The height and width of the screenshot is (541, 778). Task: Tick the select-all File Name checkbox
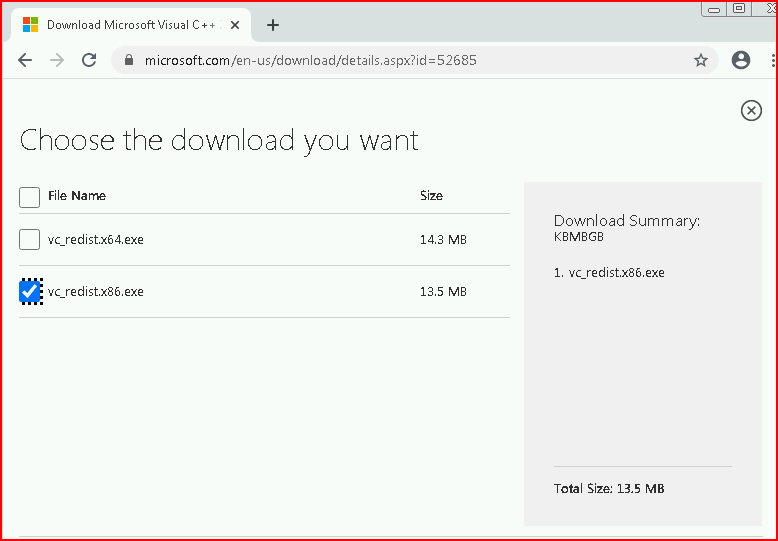(x=29, y=197)
